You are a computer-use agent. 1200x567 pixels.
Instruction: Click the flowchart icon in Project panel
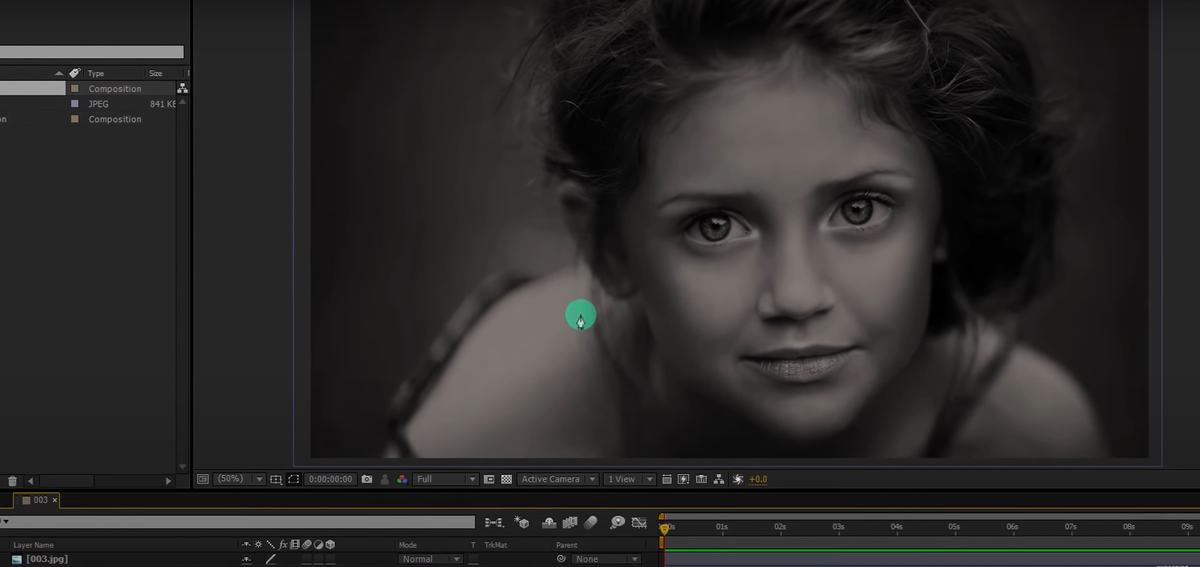pos(182,89)
